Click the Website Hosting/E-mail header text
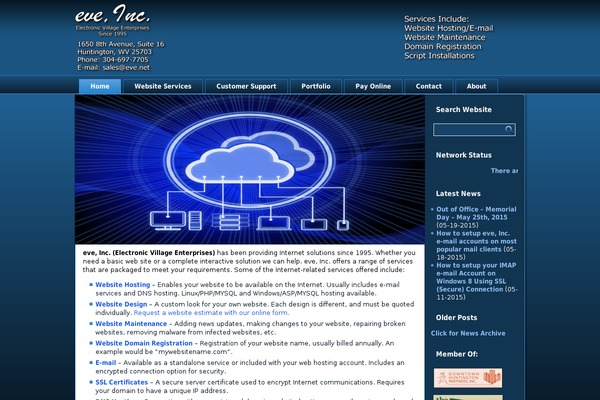600x400 pixels. 448,28
